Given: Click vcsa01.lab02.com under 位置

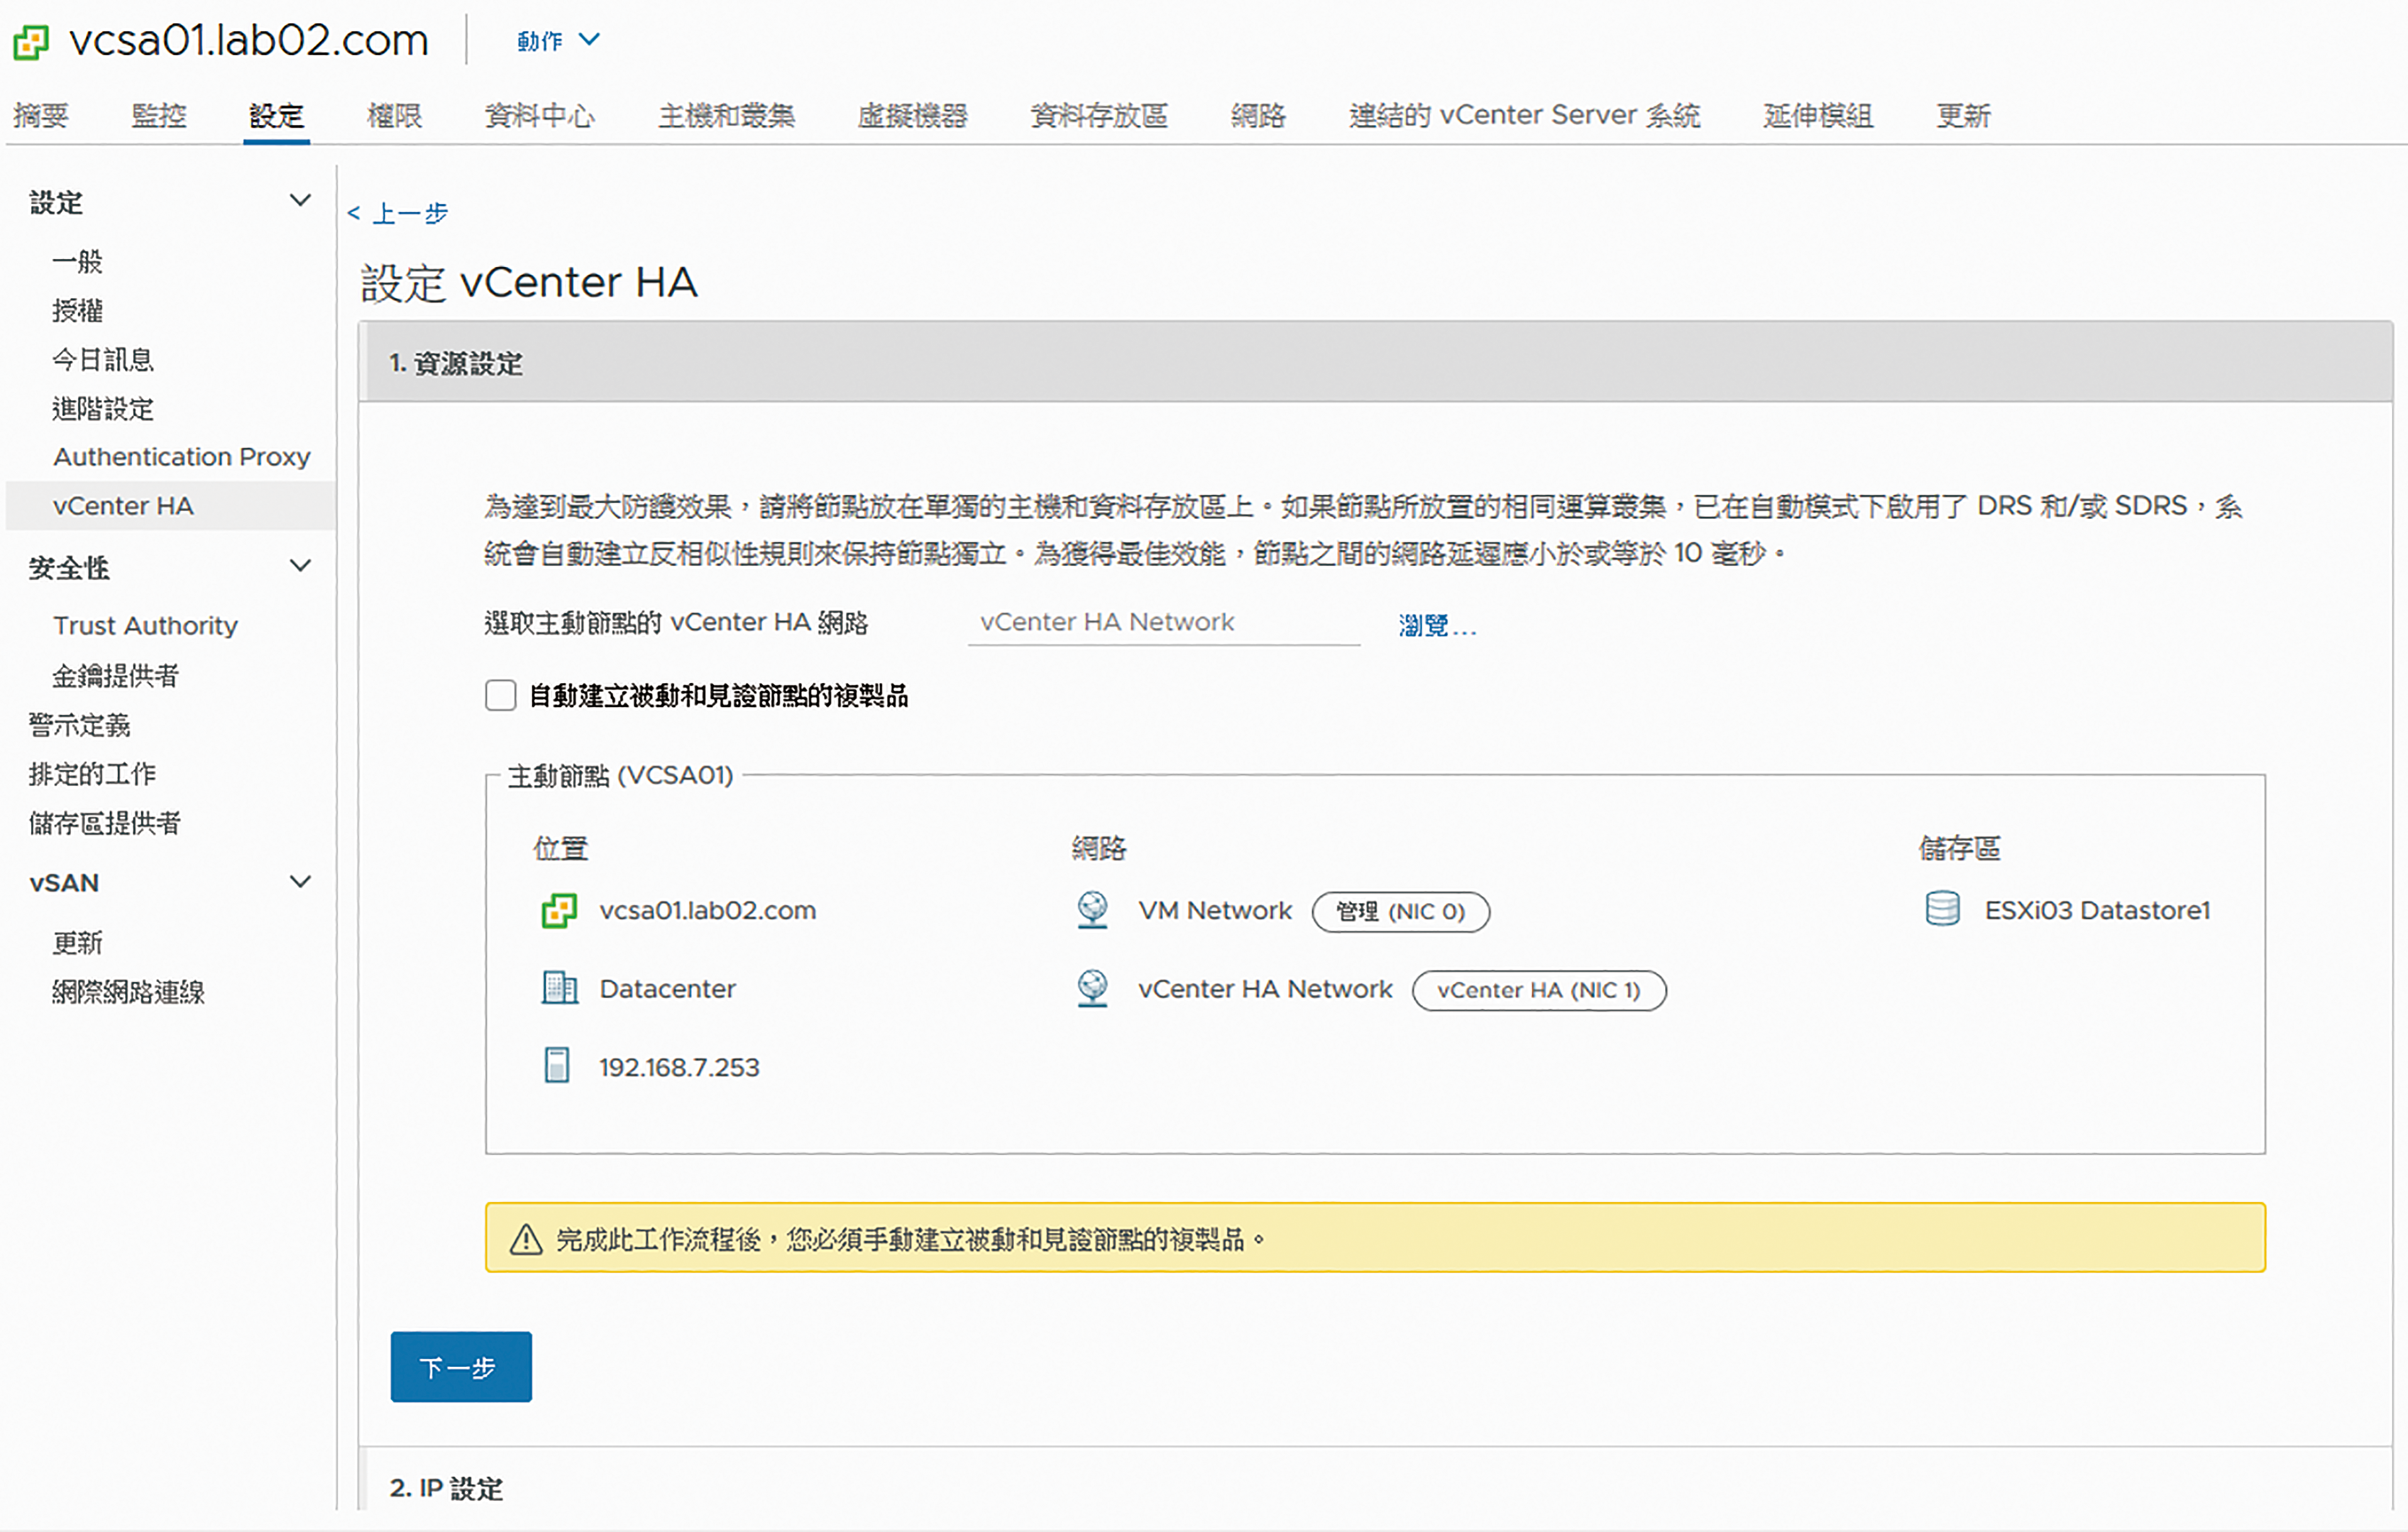Looking at the screenshot, I should [708, 910].
